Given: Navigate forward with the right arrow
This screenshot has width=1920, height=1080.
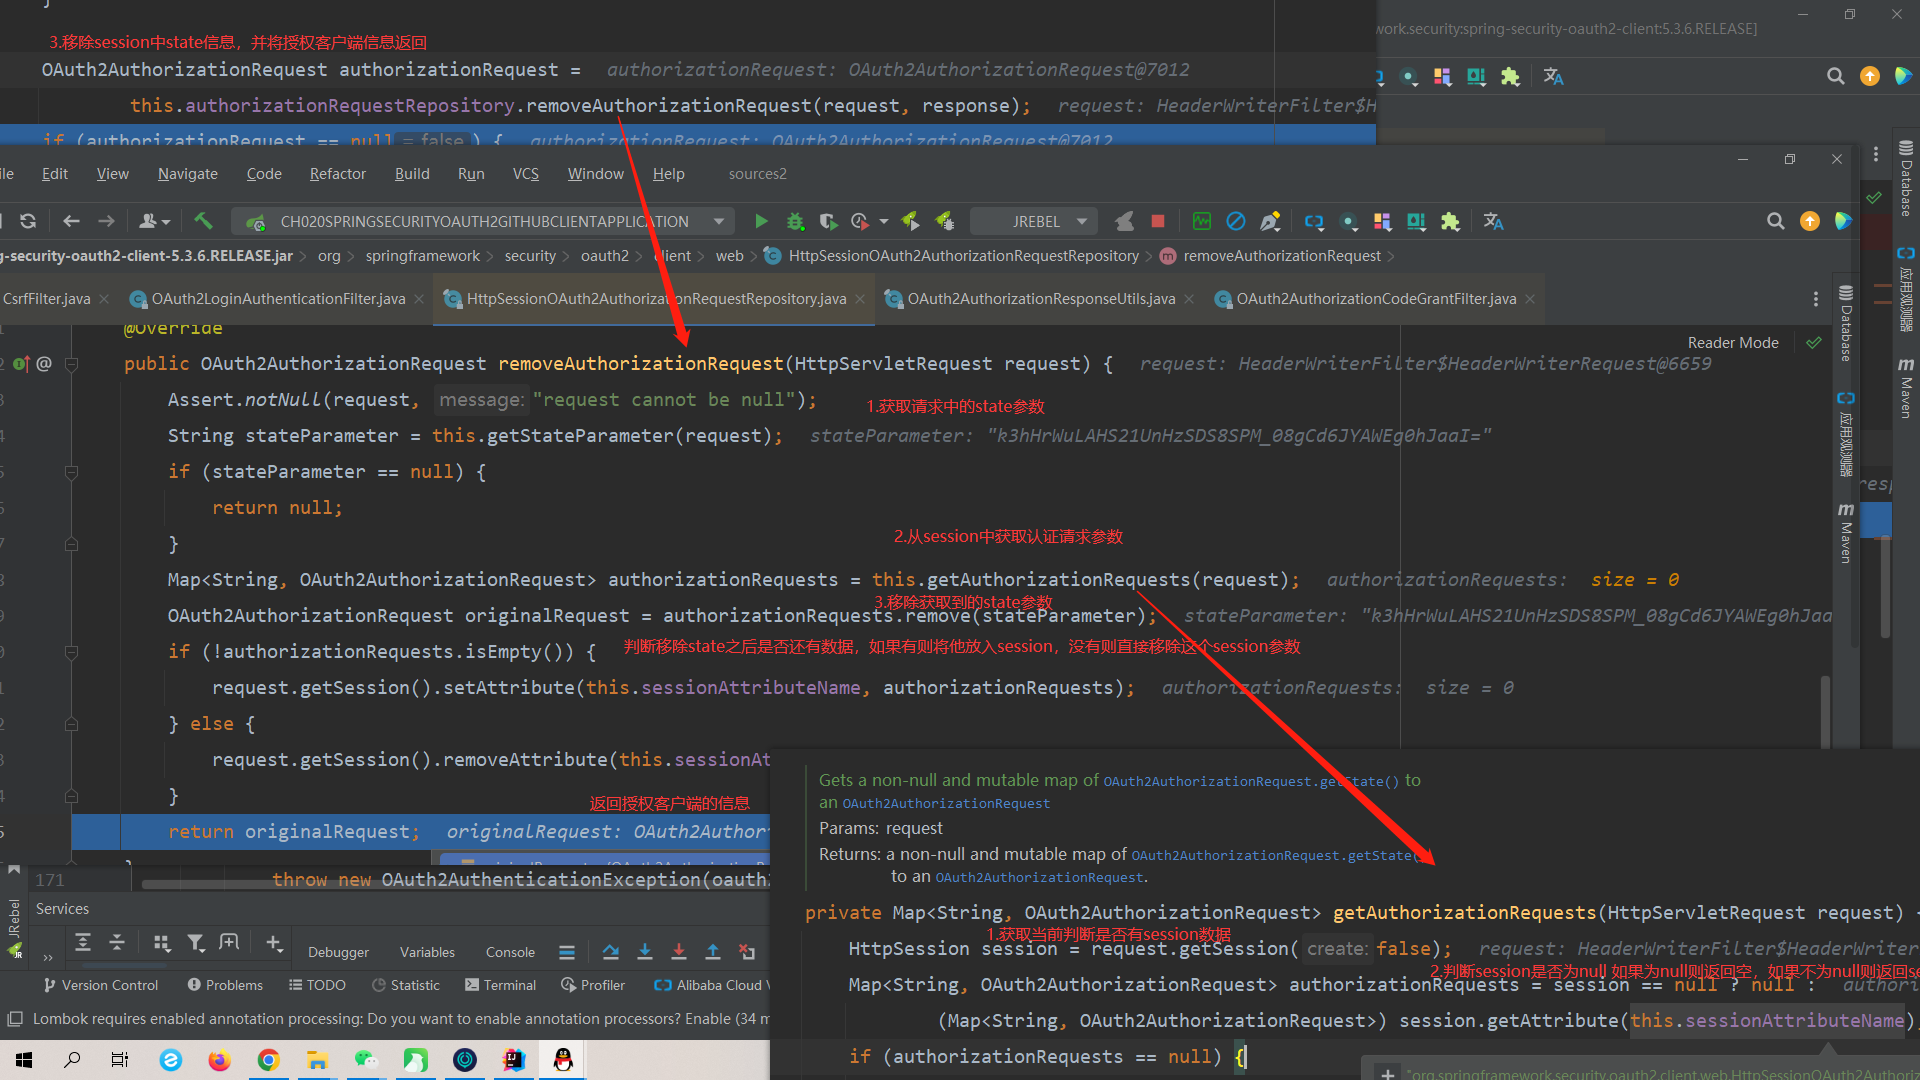Looking at the screenshot, I should [106, 221].
